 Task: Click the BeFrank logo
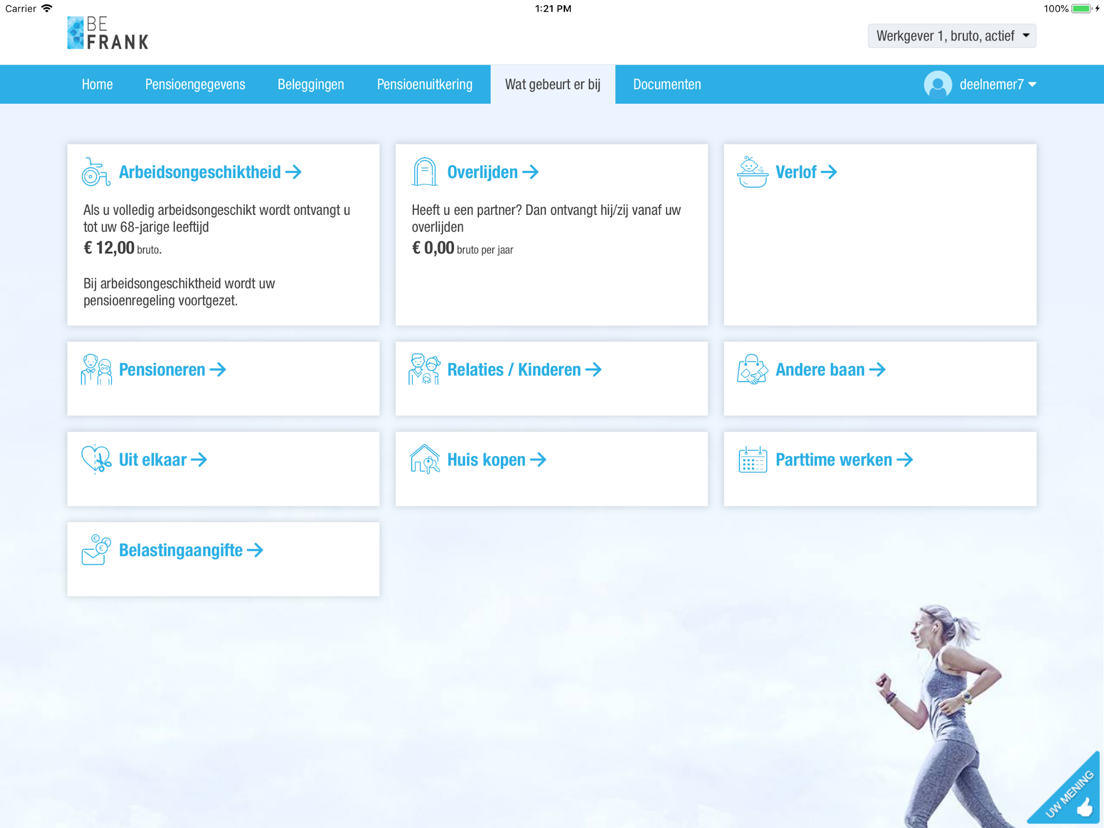tap(108, 33)
